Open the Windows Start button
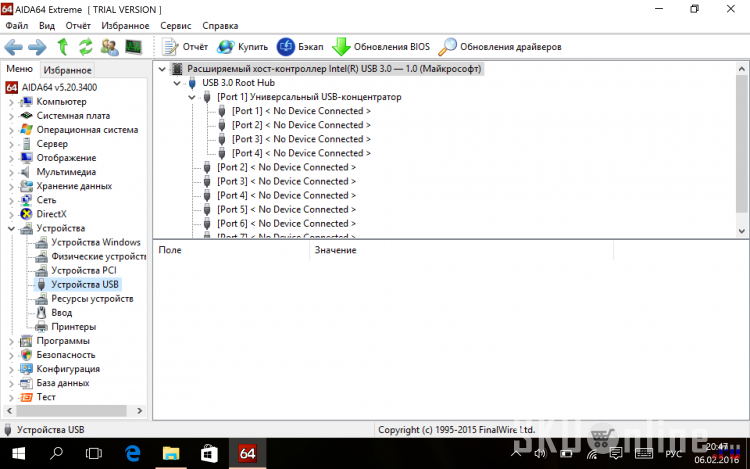This screenshot has height=469, width=750. pos(18,453)
